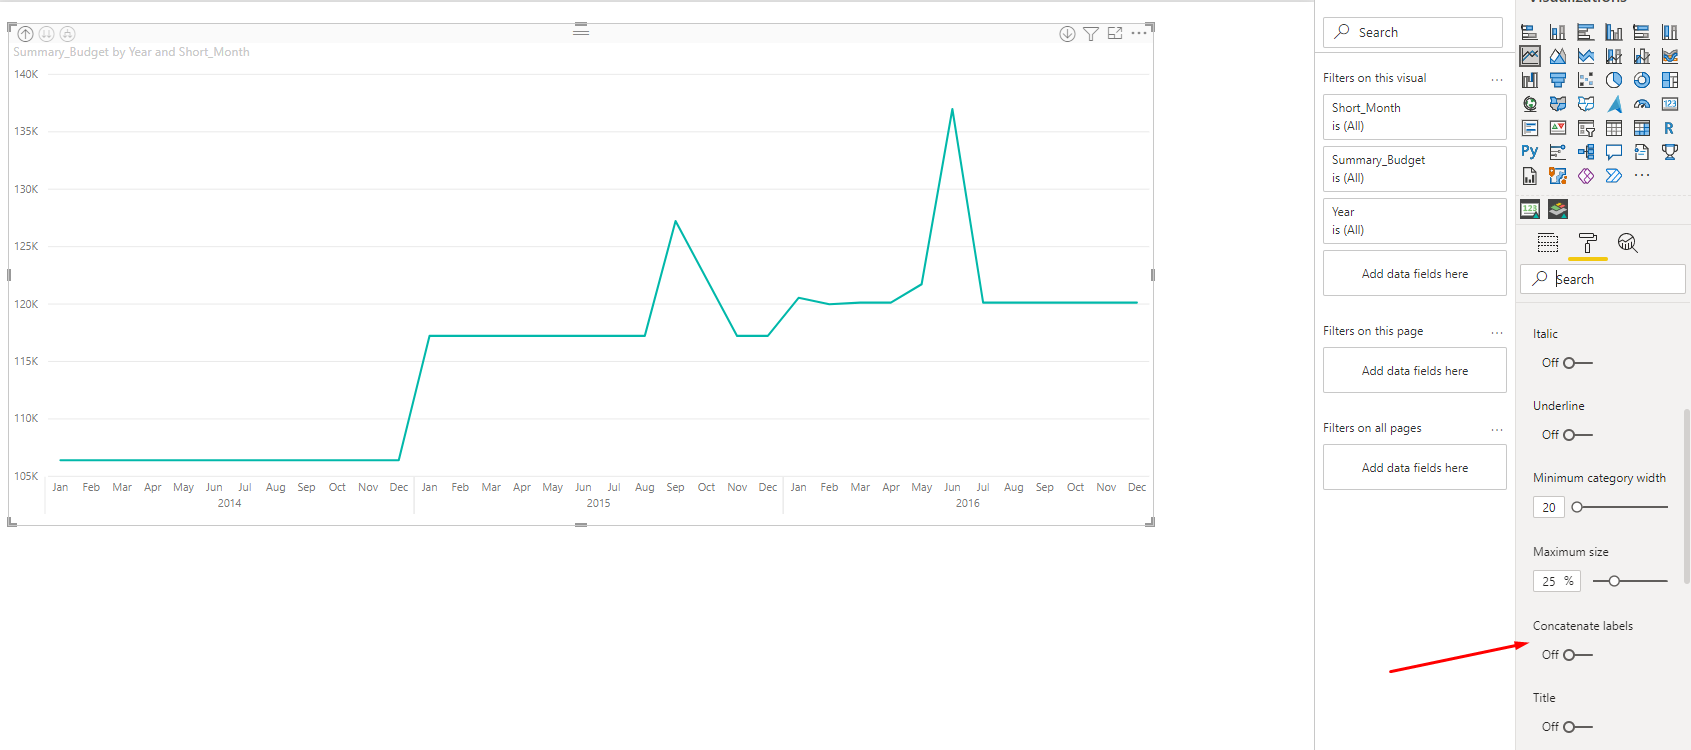The width and height of the screenshot is (1691, 750).
Task: Select the R script visual
Action: point(1669,128)
